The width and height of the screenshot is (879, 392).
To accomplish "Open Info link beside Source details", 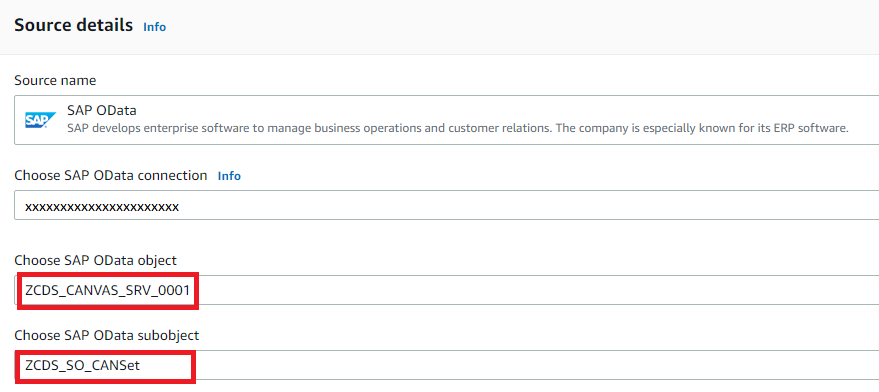I will tap(155, 27).
